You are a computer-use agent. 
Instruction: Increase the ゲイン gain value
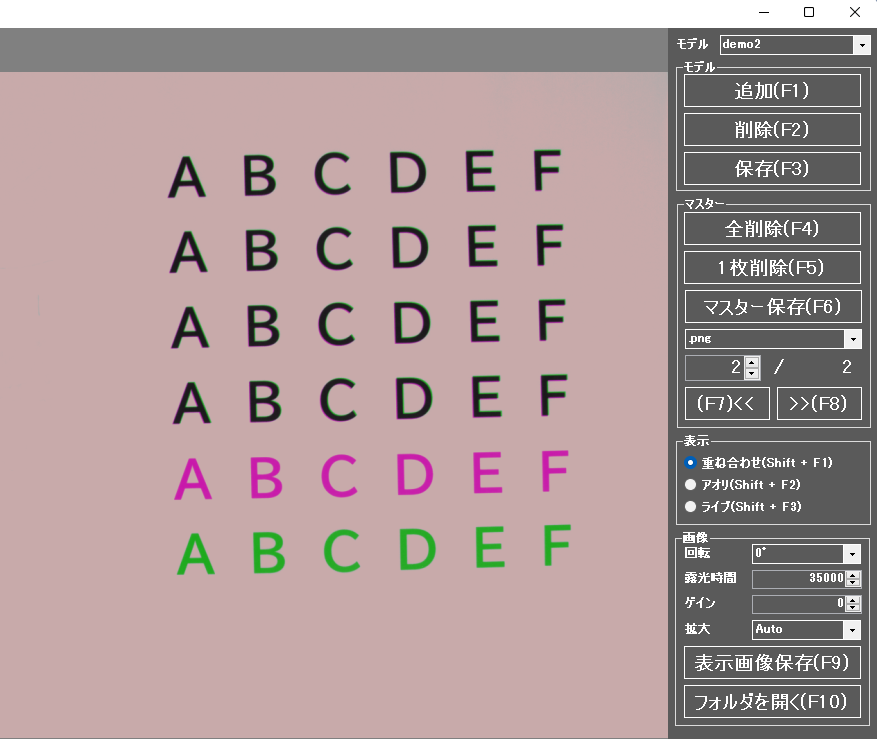[x=853, y=600]
